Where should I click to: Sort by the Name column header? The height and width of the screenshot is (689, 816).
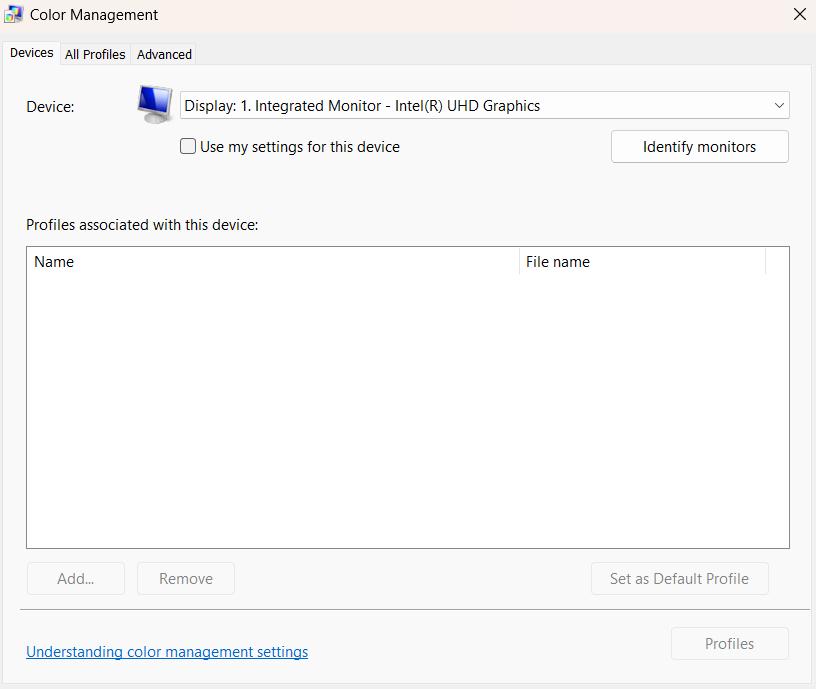[270, 262]
